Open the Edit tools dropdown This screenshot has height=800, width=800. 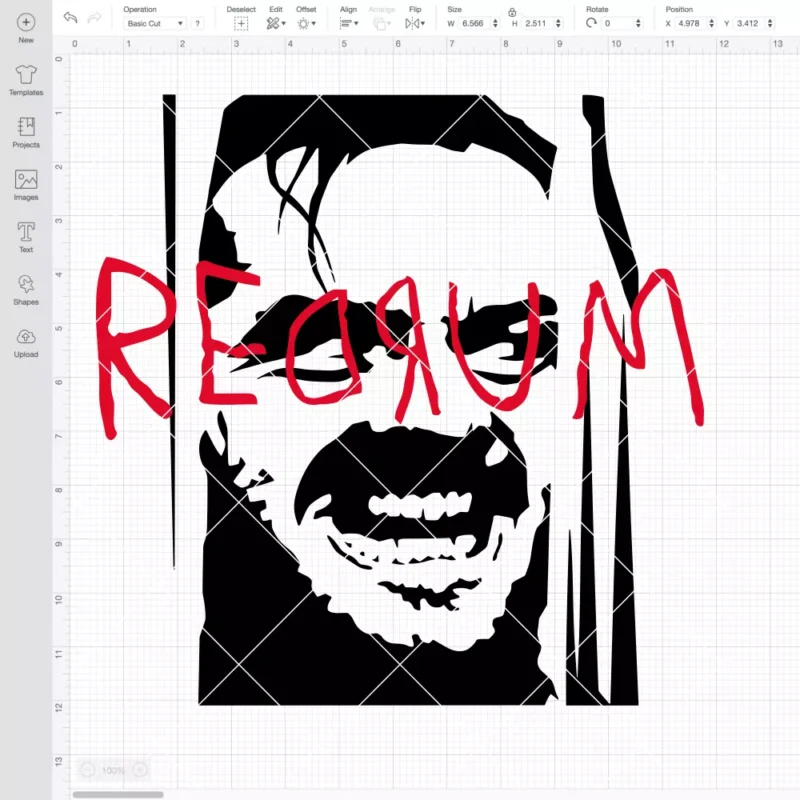tap(276, 23)
